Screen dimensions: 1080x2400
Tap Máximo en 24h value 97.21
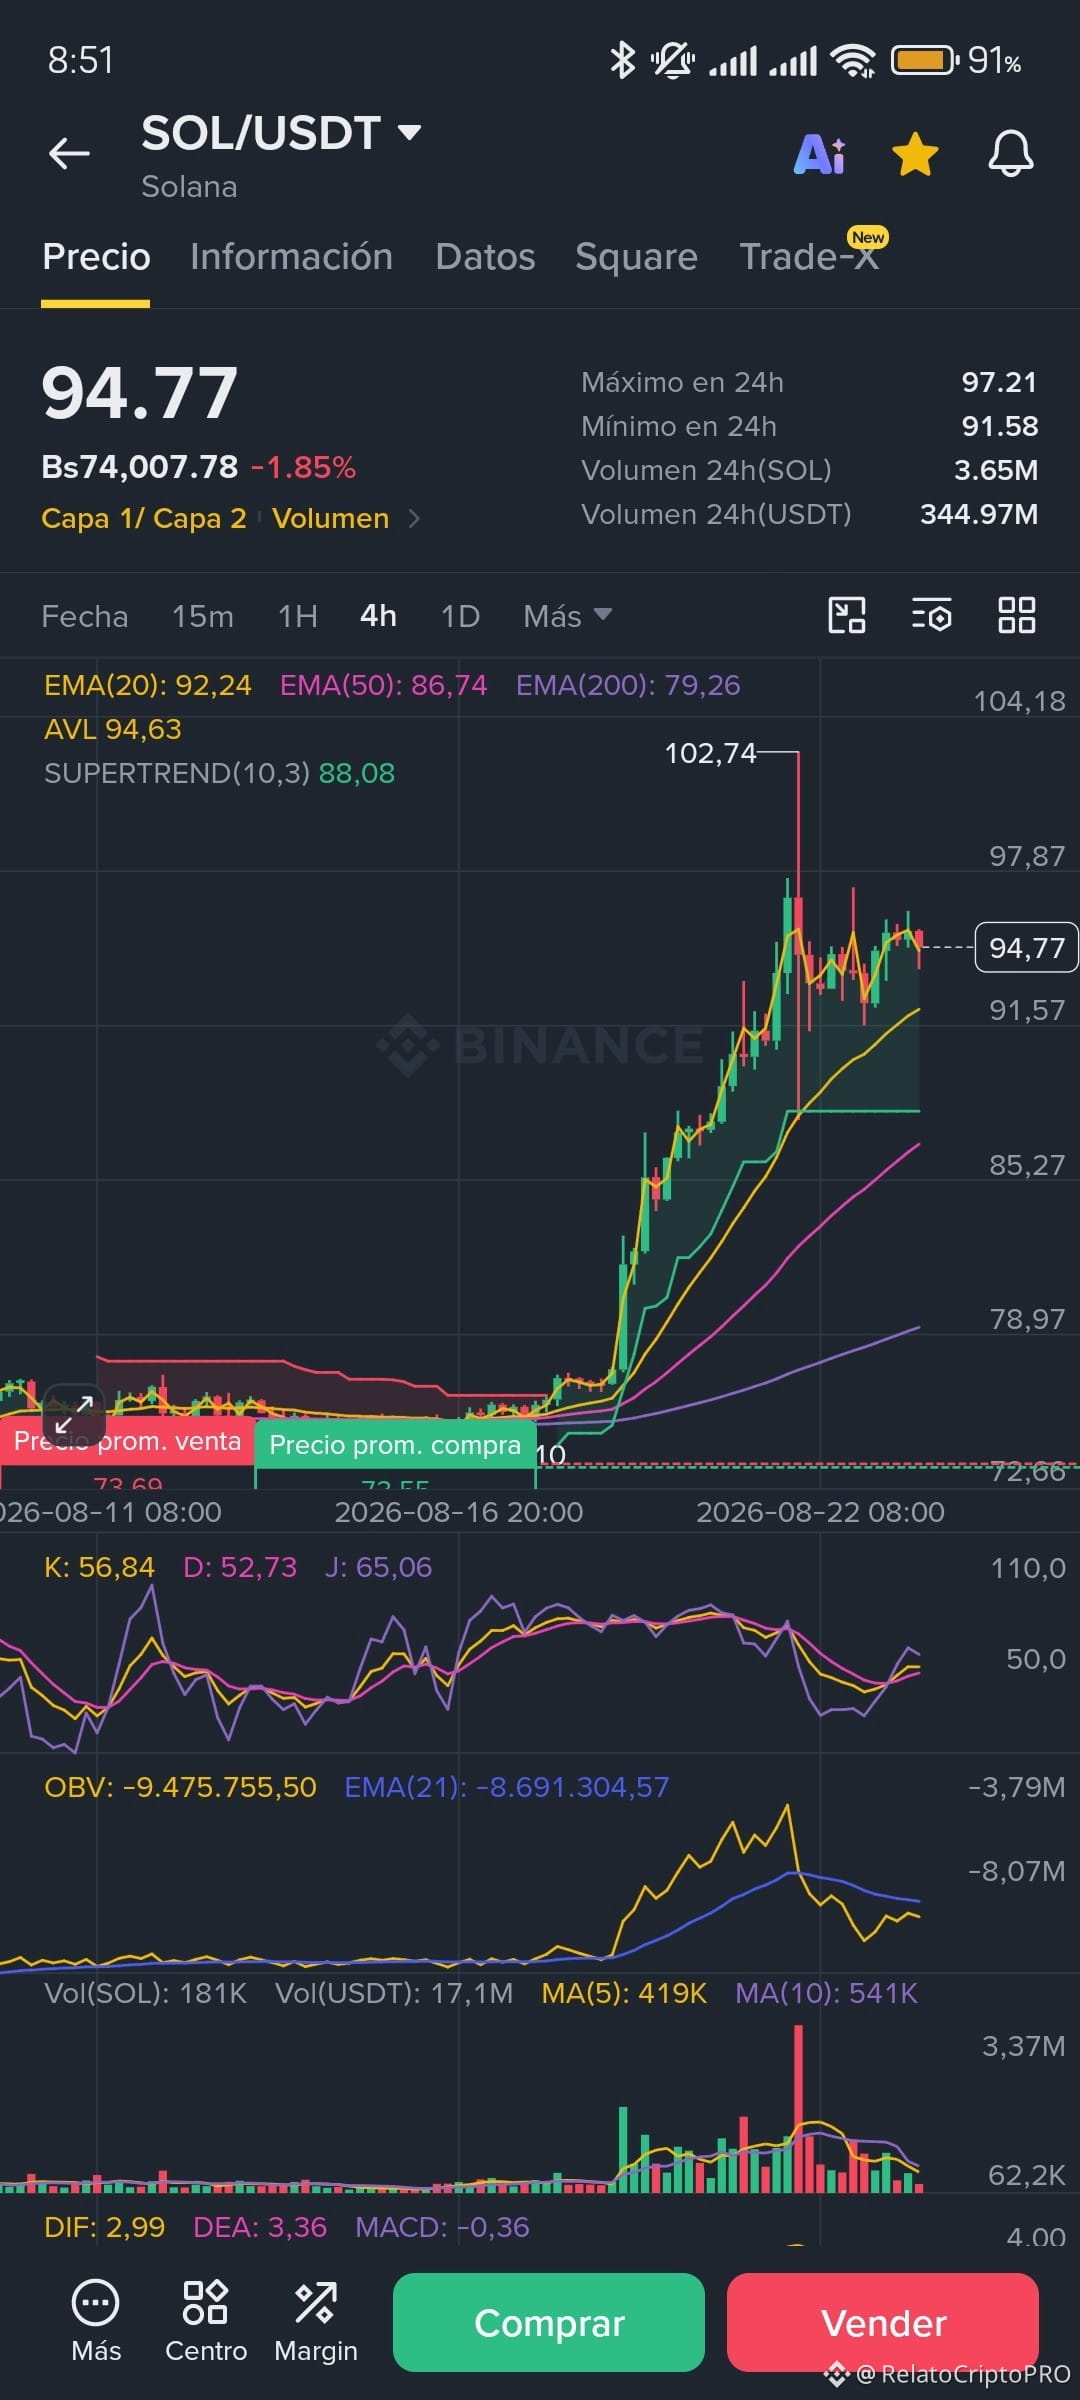(x=999, y=382)
